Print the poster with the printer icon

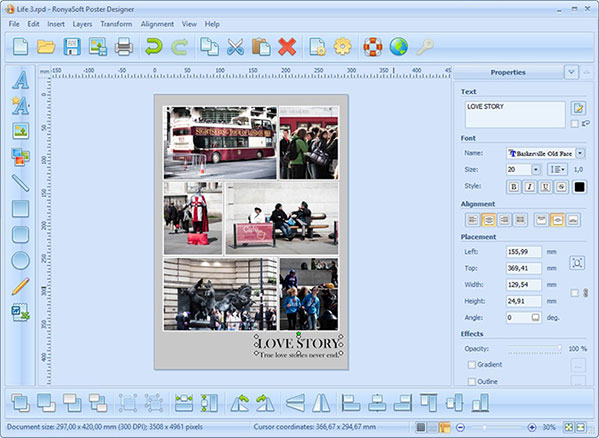click(124, 47)
